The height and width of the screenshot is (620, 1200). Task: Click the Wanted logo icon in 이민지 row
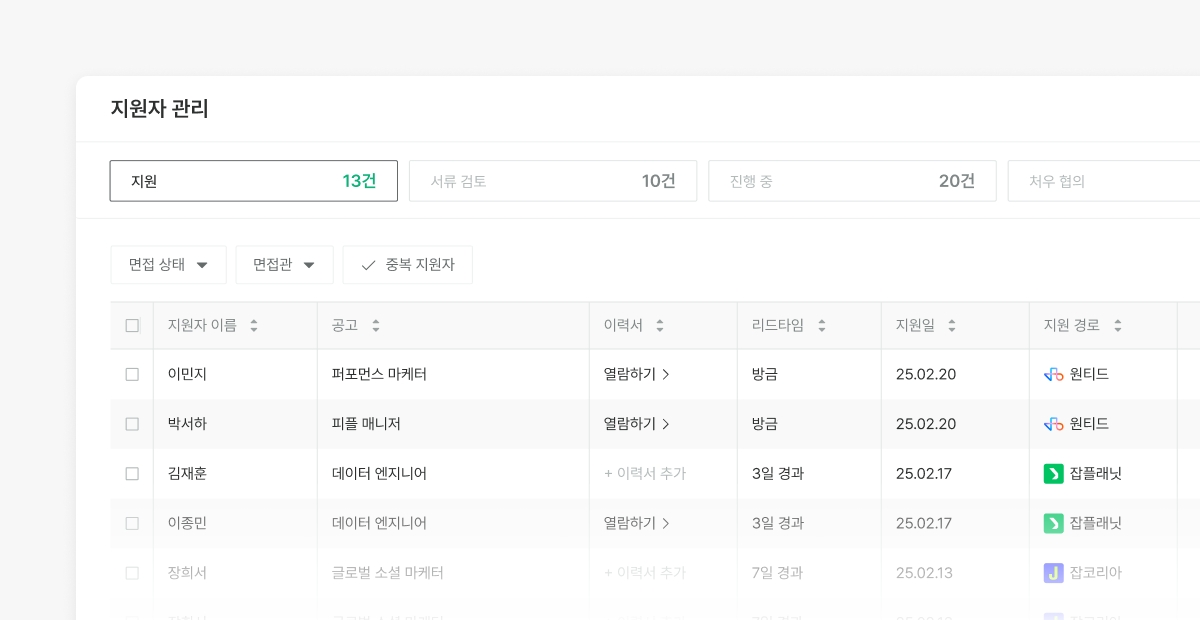click(1053, 374)
